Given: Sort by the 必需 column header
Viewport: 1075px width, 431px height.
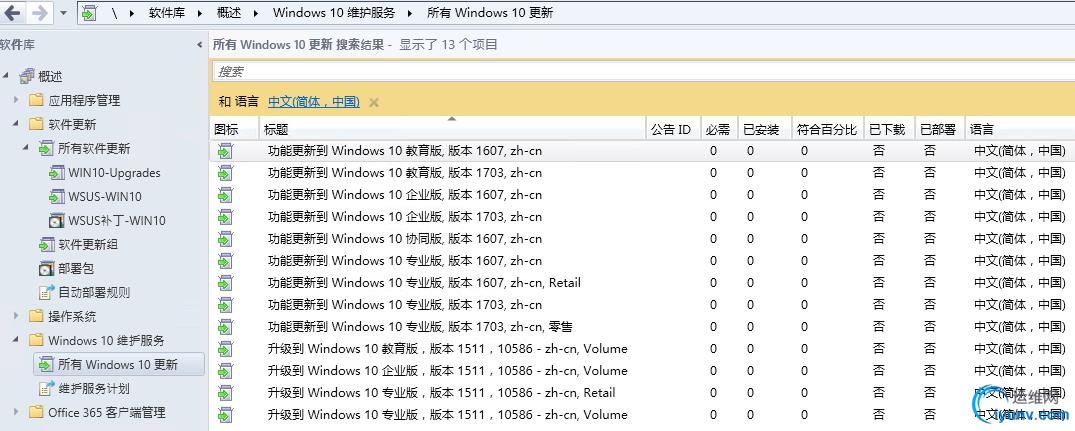Looking at the screenshot, I should [719, 130].
